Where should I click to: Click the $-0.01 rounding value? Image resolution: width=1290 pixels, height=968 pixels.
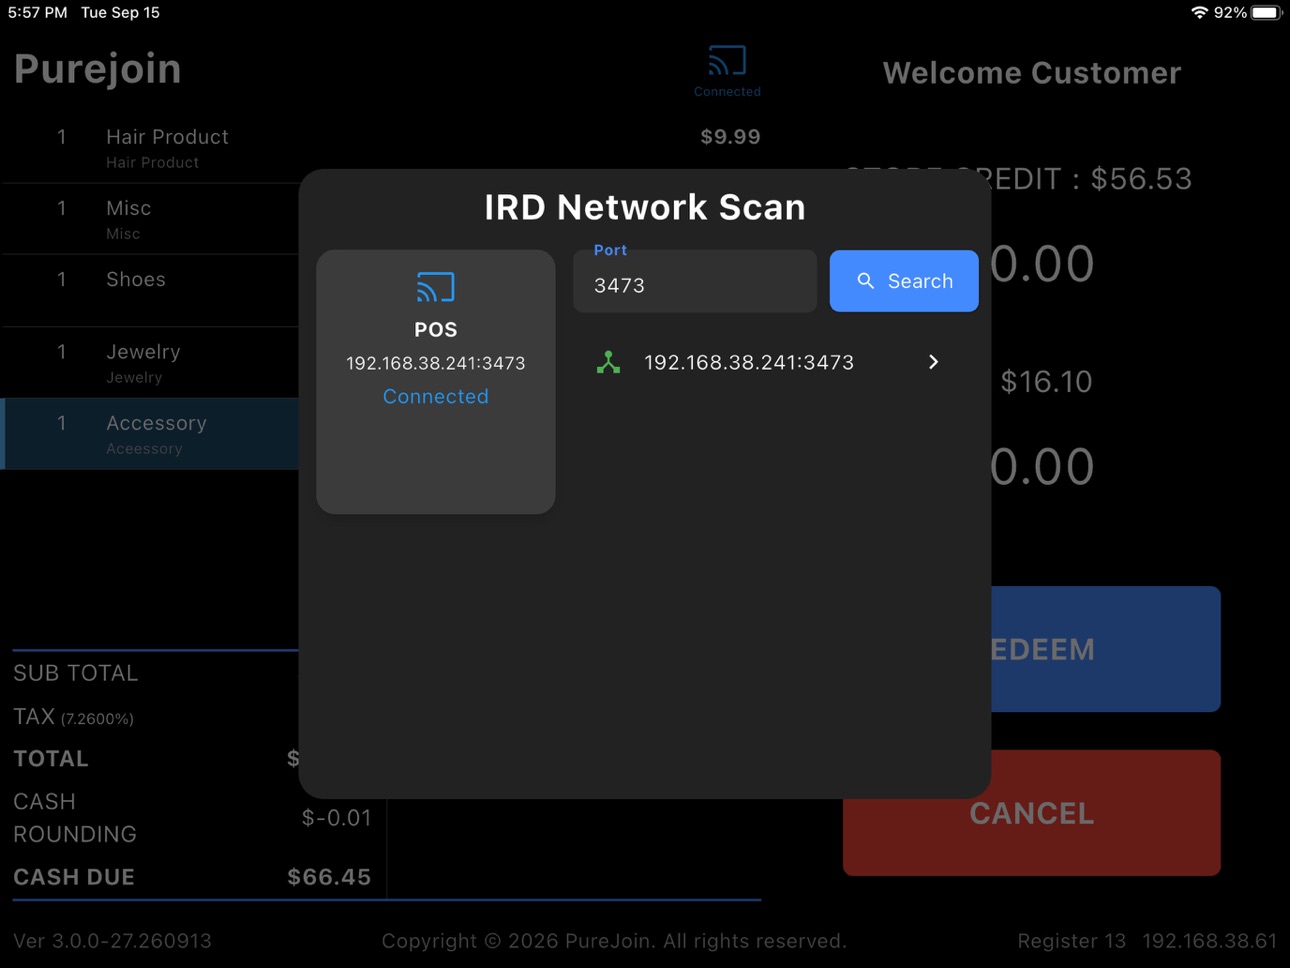click(336, 818)
